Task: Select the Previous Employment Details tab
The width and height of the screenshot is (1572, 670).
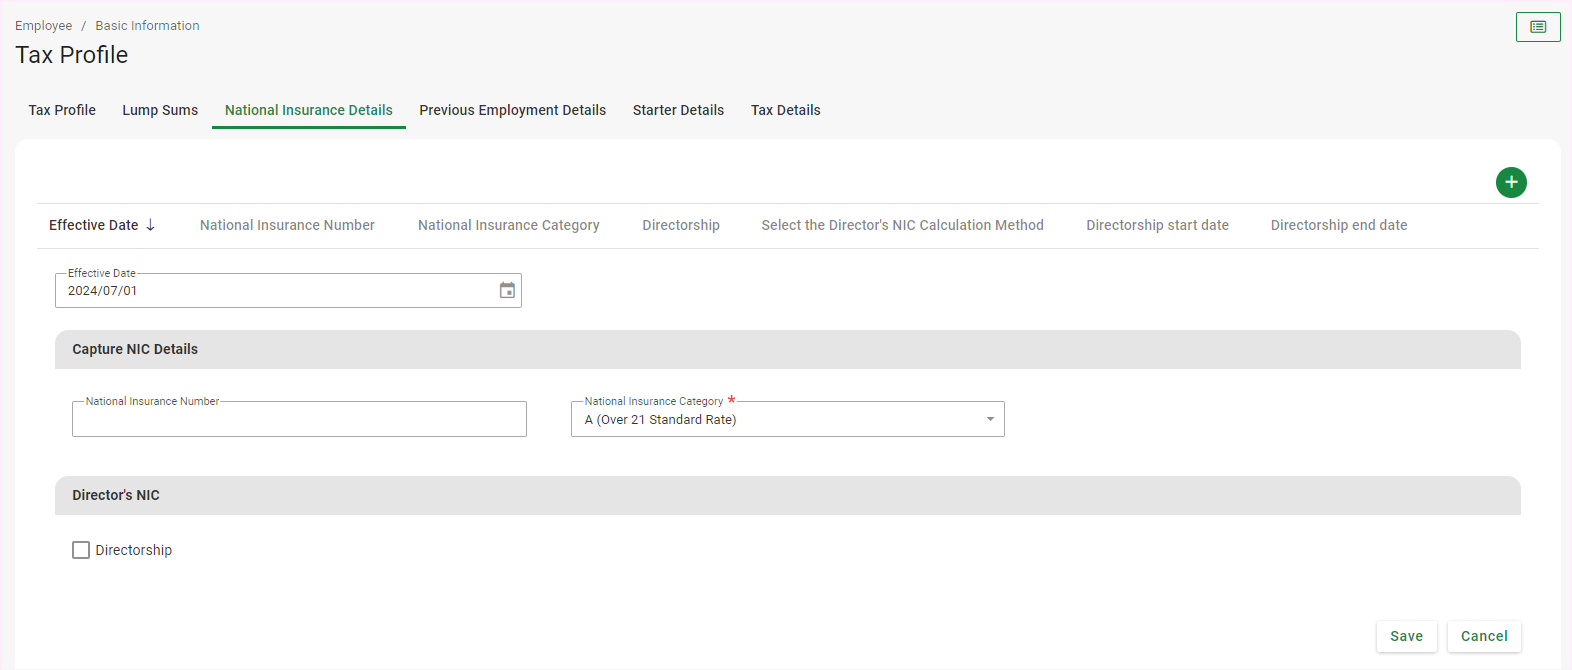Action: tap(512, 110)
